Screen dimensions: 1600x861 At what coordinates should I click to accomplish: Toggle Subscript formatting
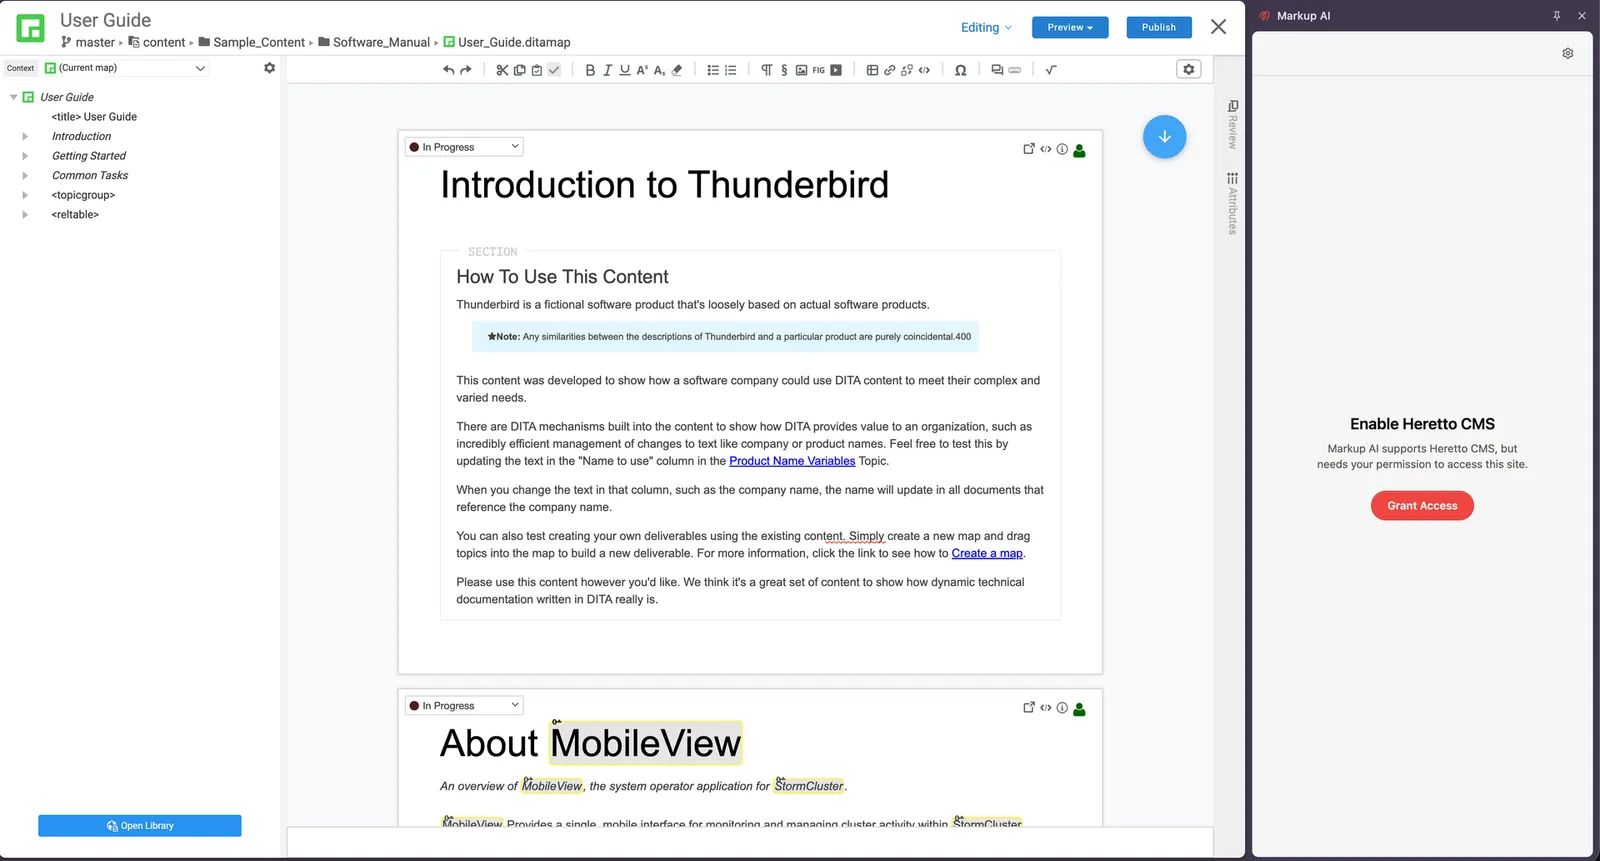pos(659,70)
